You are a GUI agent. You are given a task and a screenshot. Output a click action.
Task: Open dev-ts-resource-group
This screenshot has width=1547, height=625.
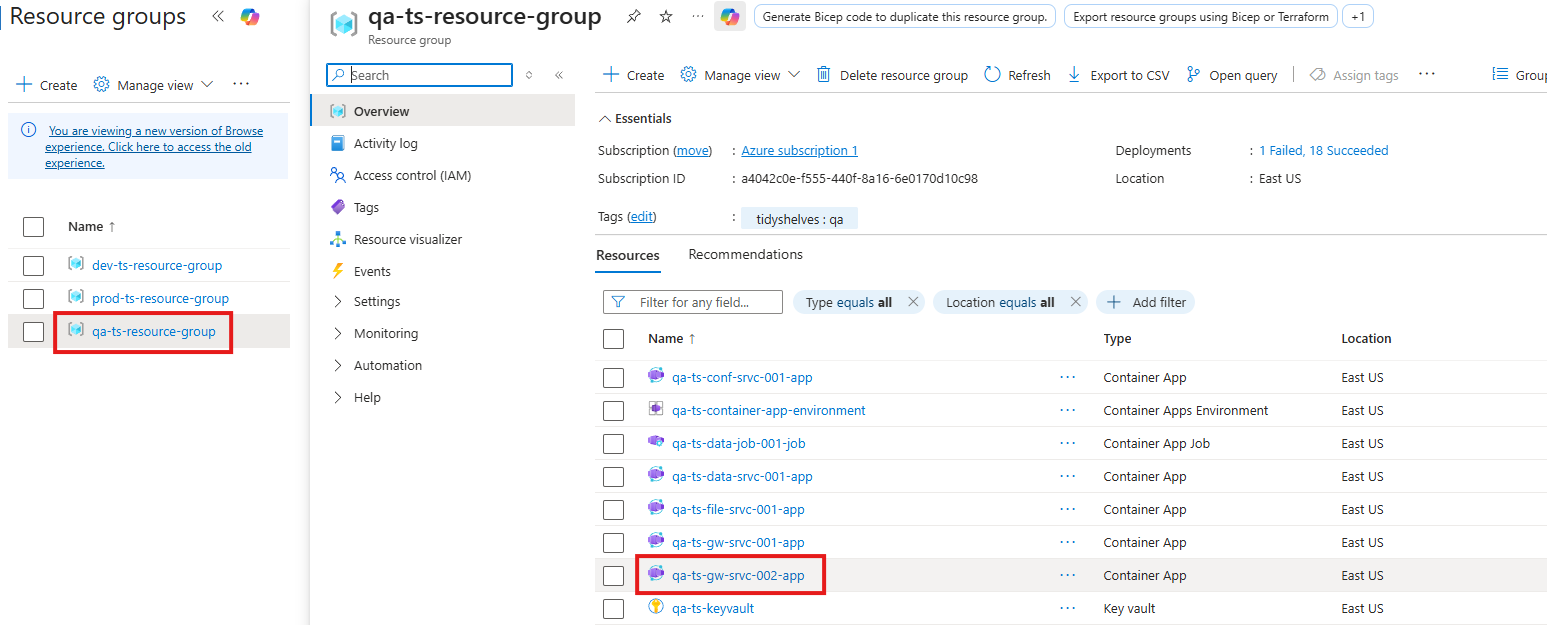coord(157,265)
